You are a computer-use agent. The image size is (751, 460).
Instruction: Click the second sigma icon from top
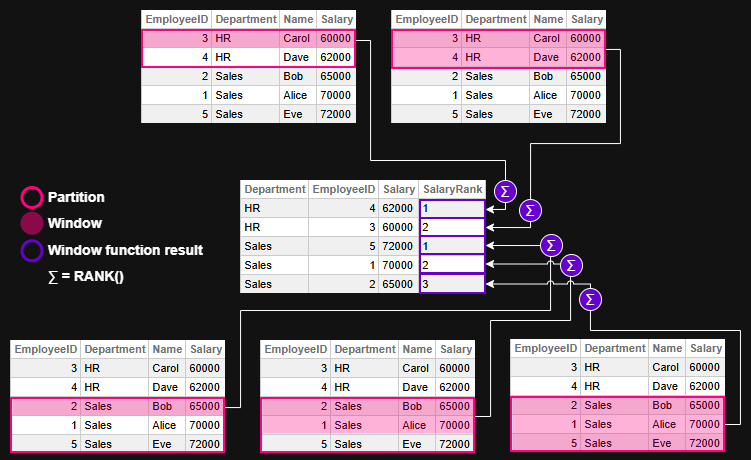click(531, 210)
